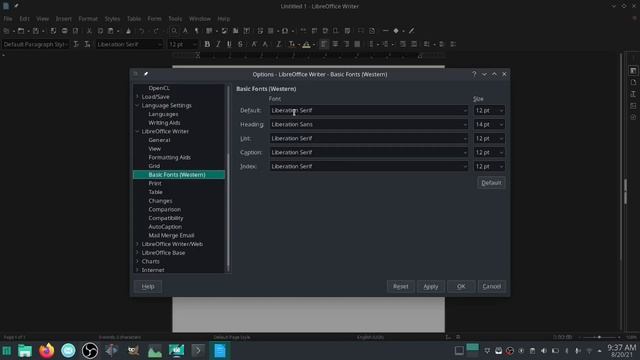Click the Reset button
640x360 pixels.
point(400,286)
